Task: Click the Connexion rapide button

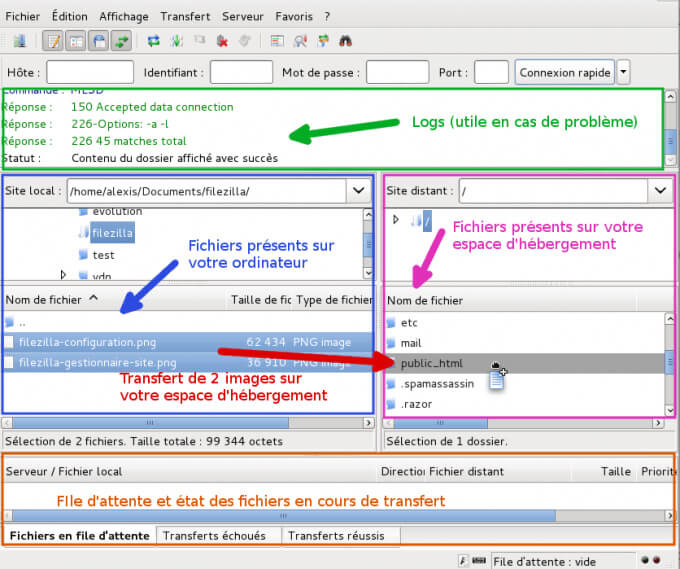Action: pyautogui.click(x=565, y=72)
